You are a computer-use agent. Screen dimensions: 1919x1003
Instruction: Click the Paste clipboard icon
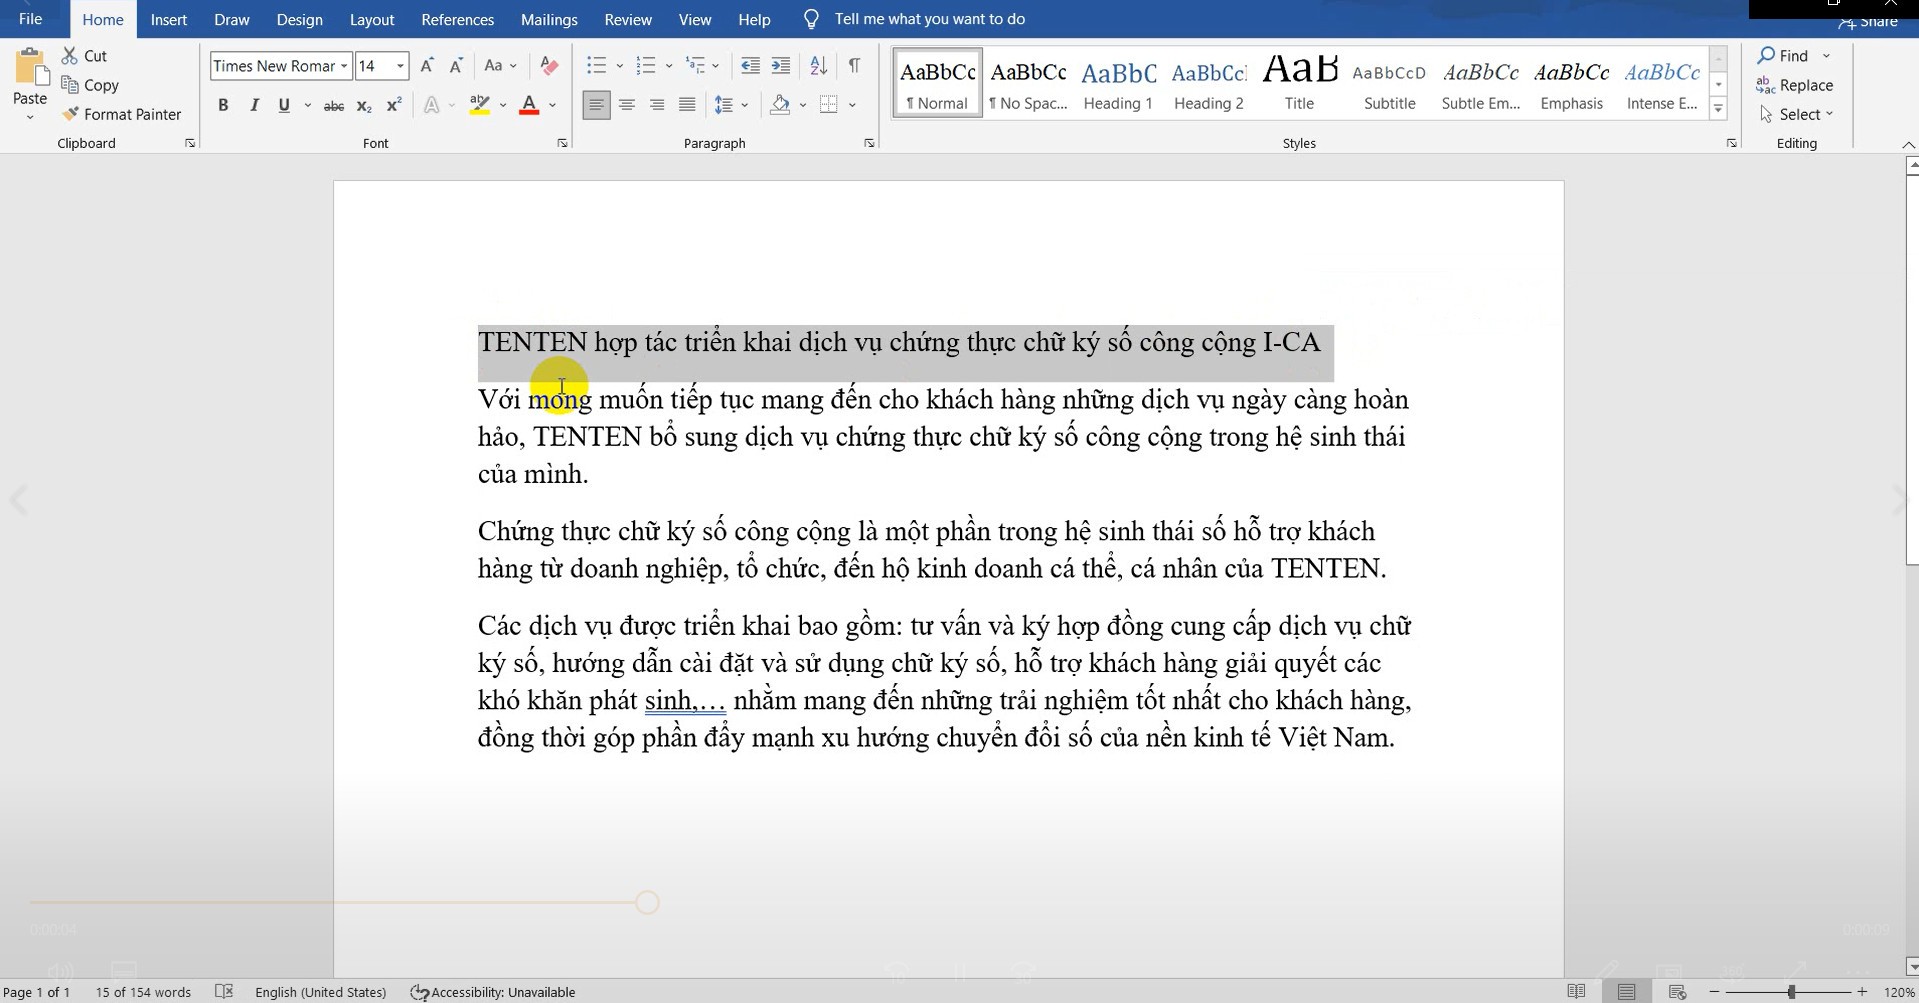pos(30,68)
